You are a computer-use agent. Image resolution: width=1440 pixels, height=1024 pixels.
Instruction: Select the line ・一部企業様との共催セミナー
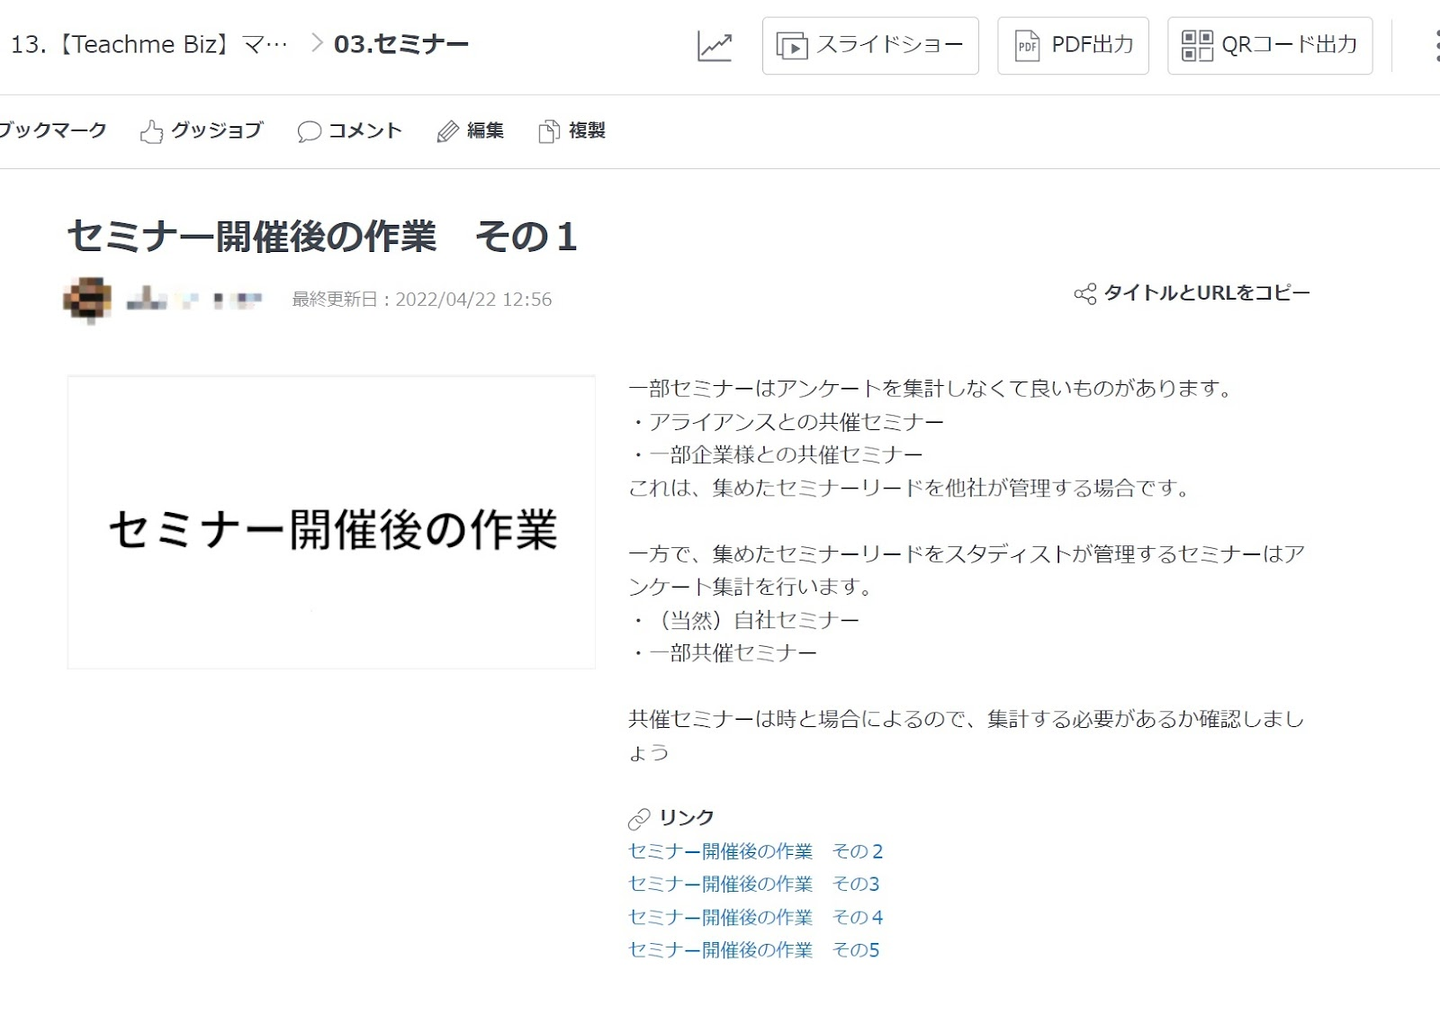tap(776, 455)
